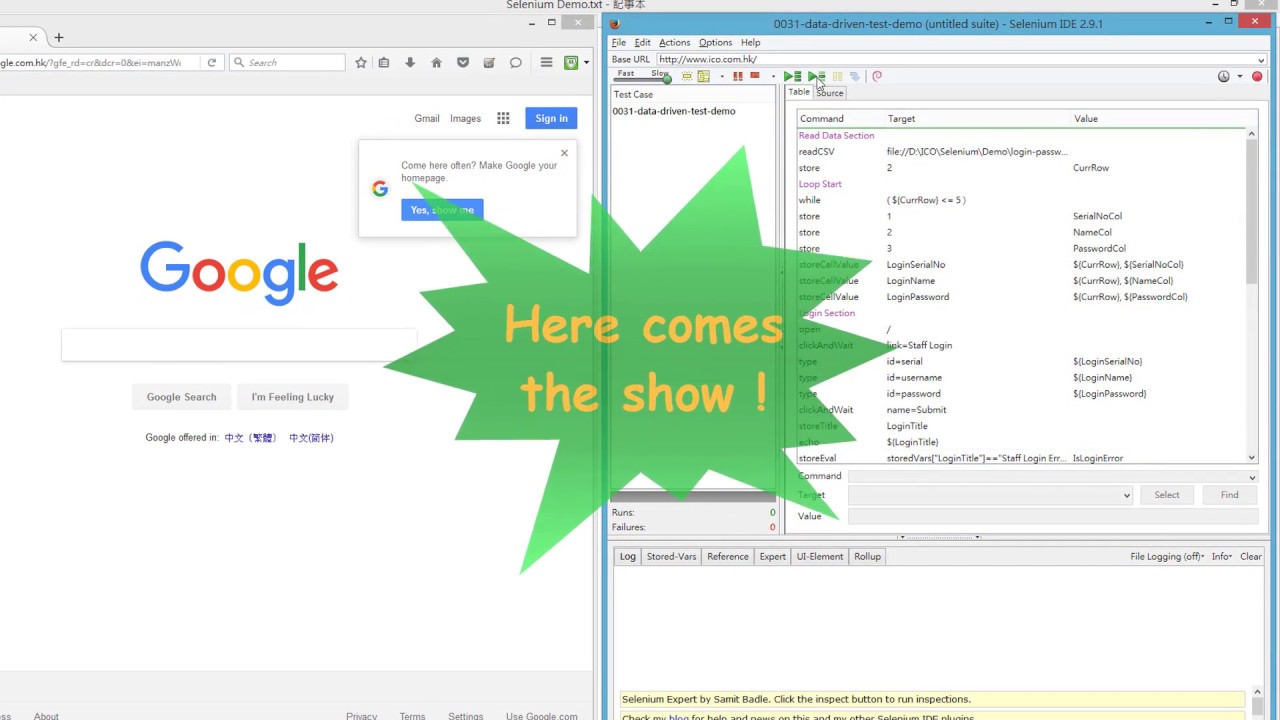This screenshot has width=1280, height=720.
Task: Switch to the Table tab
Action: (799, 92)
